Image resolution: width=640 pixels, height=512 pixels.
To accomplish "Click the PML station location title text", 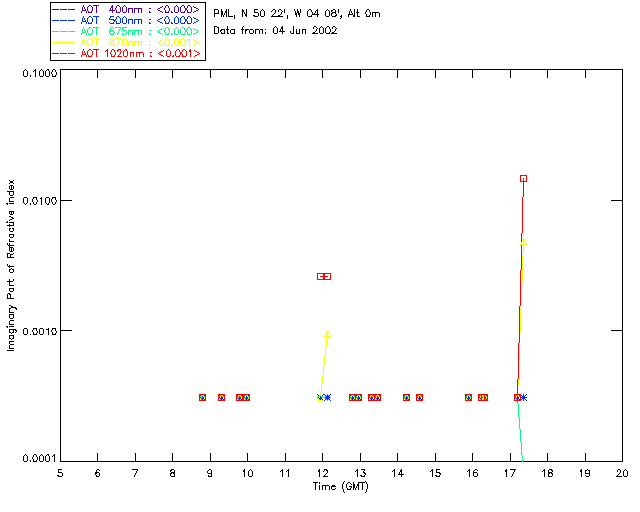I will (x=297, y=14).
